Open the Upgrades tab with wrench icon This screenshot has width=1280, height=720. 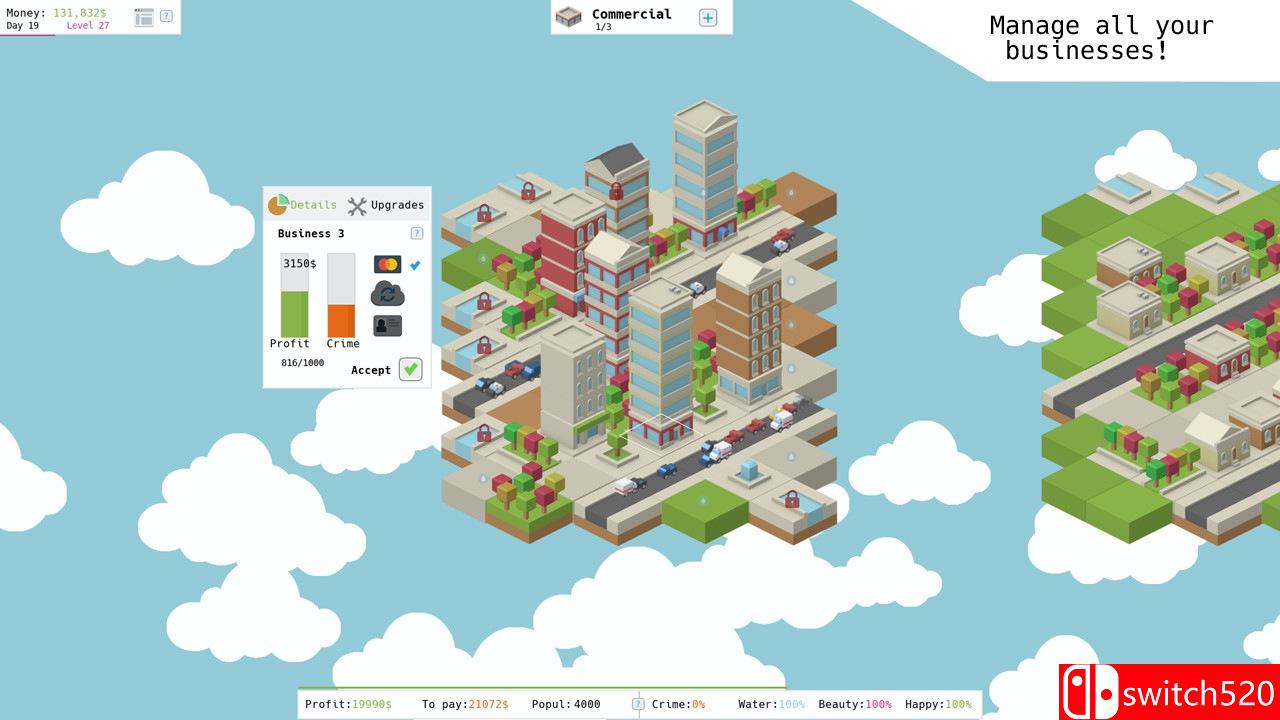[386, 205]
